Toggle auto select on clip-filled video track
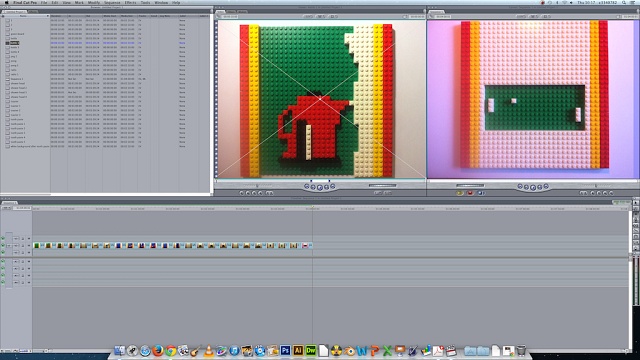Screen dimensions: 640x360 [29, 245]
